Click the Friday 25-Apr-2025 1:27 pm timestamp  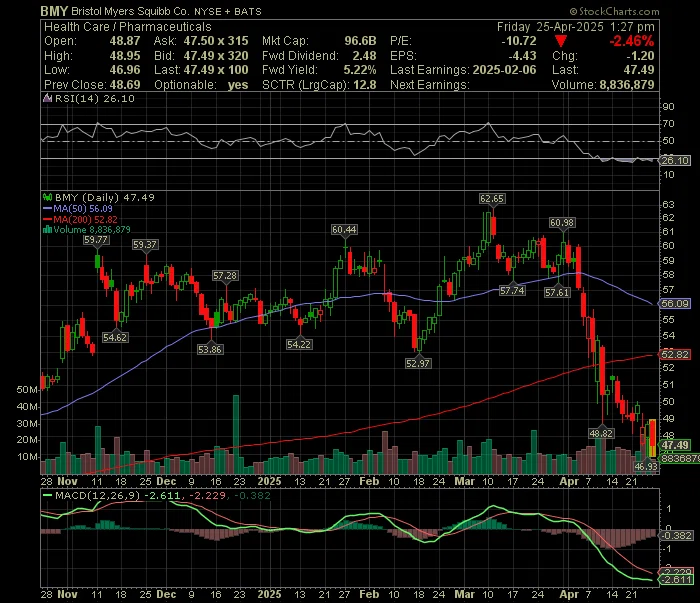576,27
